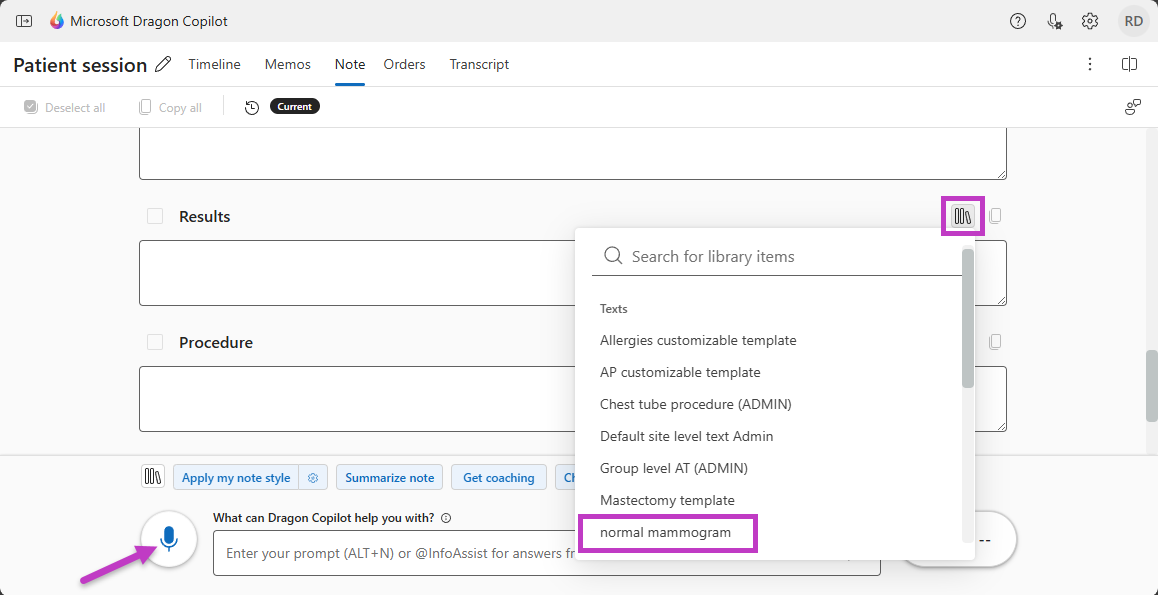
Task: Switch to the Transcript tab
Action: point(479,64)
